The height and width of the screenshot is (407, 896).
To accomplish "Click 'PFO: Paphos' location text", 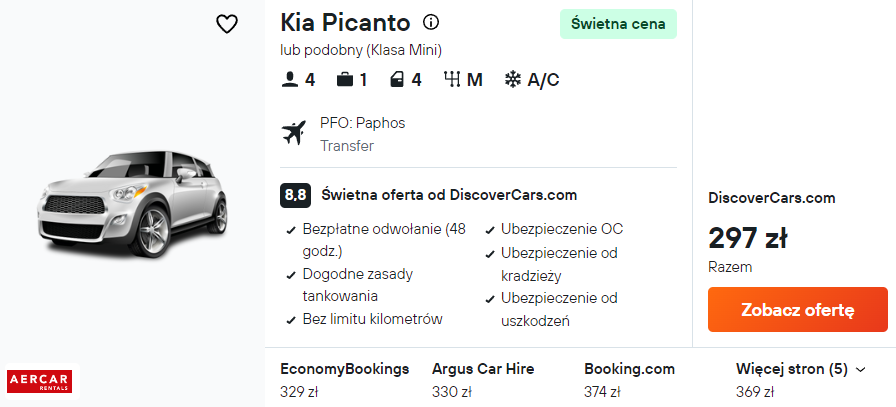I will point(362,123).
